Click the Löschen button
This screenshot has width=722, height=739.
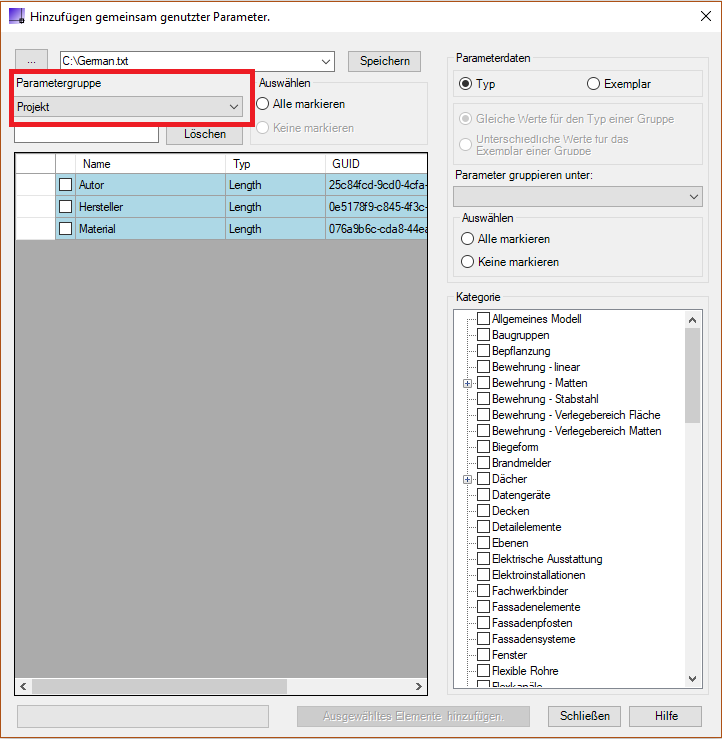click(205, 134)
